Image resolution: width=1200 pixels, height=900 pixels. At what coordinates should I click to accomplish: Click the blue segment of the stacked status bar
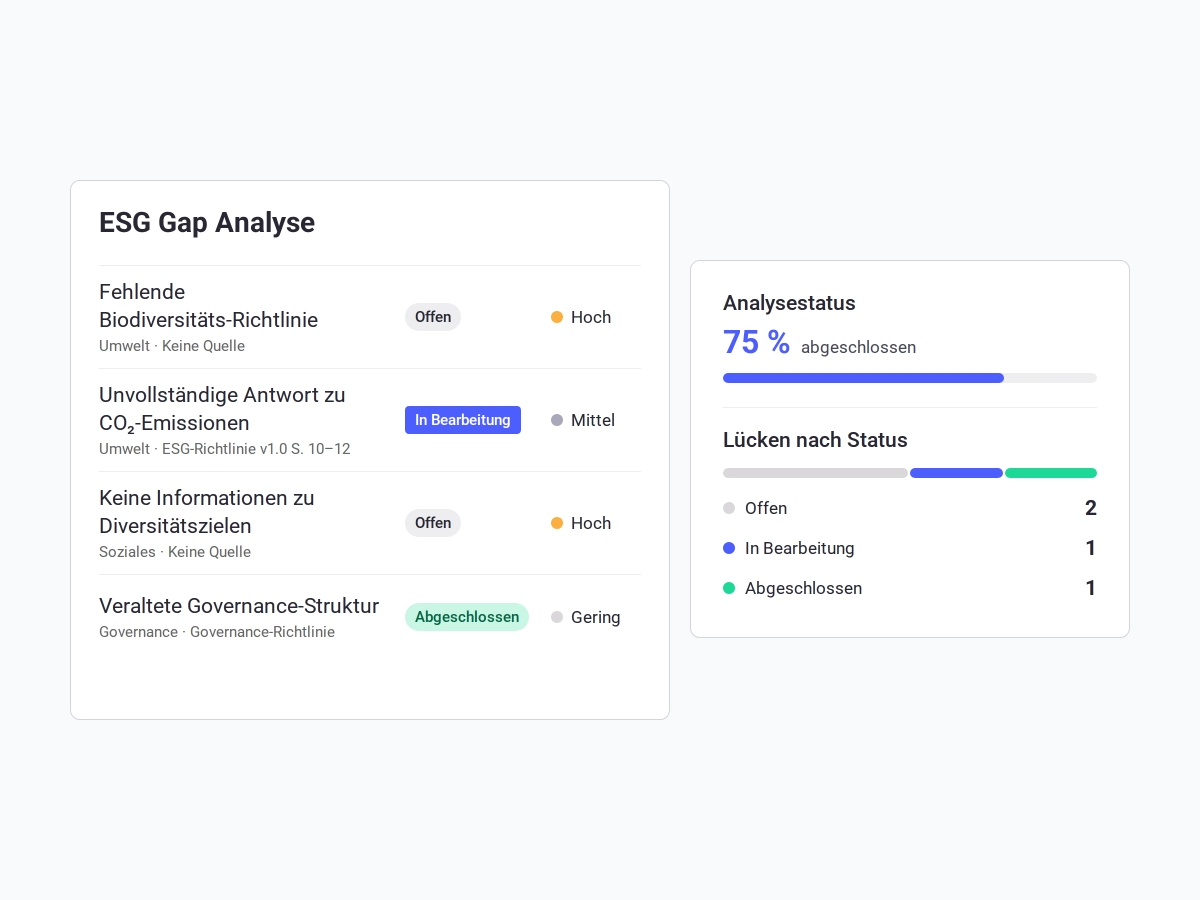956,473
